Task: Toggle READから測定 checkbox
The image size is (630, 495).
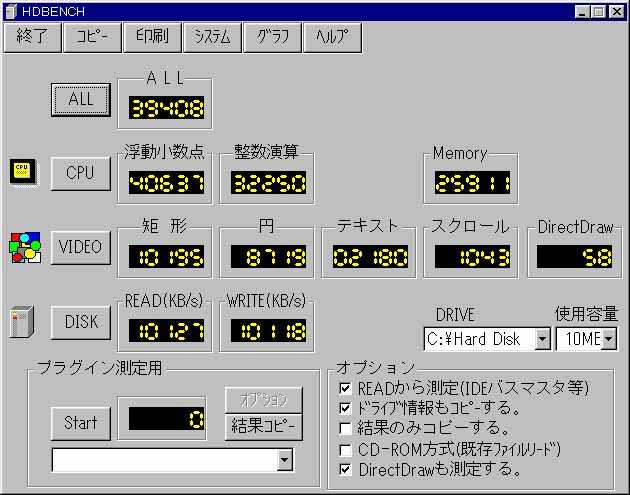Action: [345, 388]
